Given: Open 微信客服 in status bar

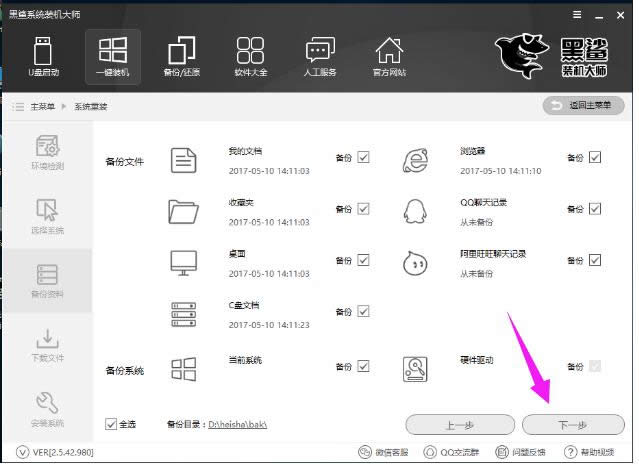Looking at the screenshot, I should (x=383, y=452).
